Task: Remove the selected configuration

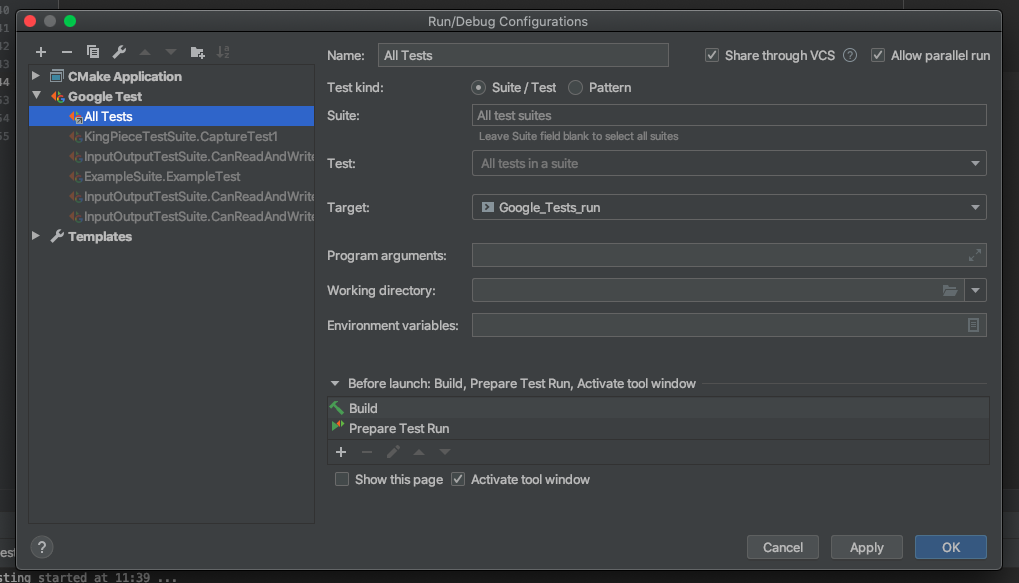Action: click(x=67, y=52)
